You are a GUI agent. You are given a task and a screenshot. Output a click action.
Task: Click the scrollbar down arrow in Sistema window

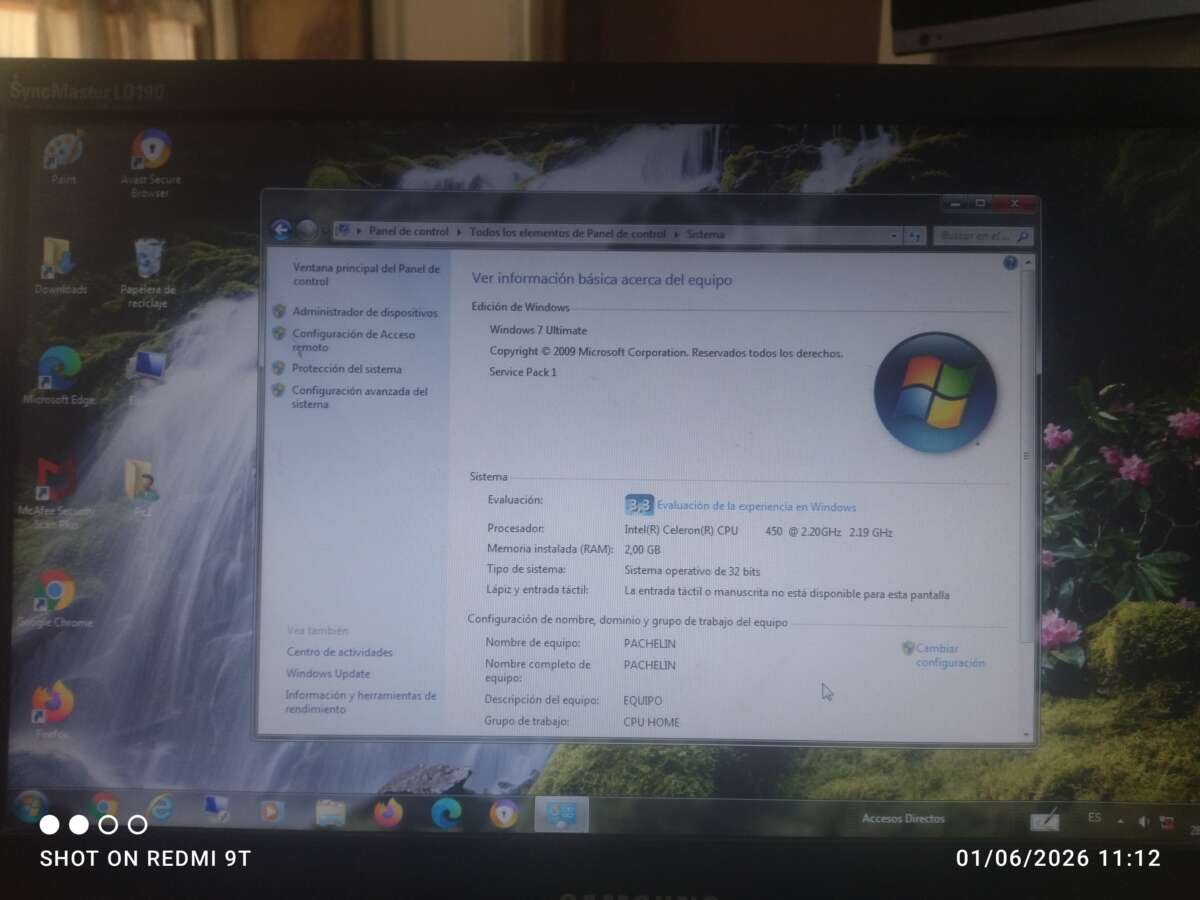tap(1027, 733)
